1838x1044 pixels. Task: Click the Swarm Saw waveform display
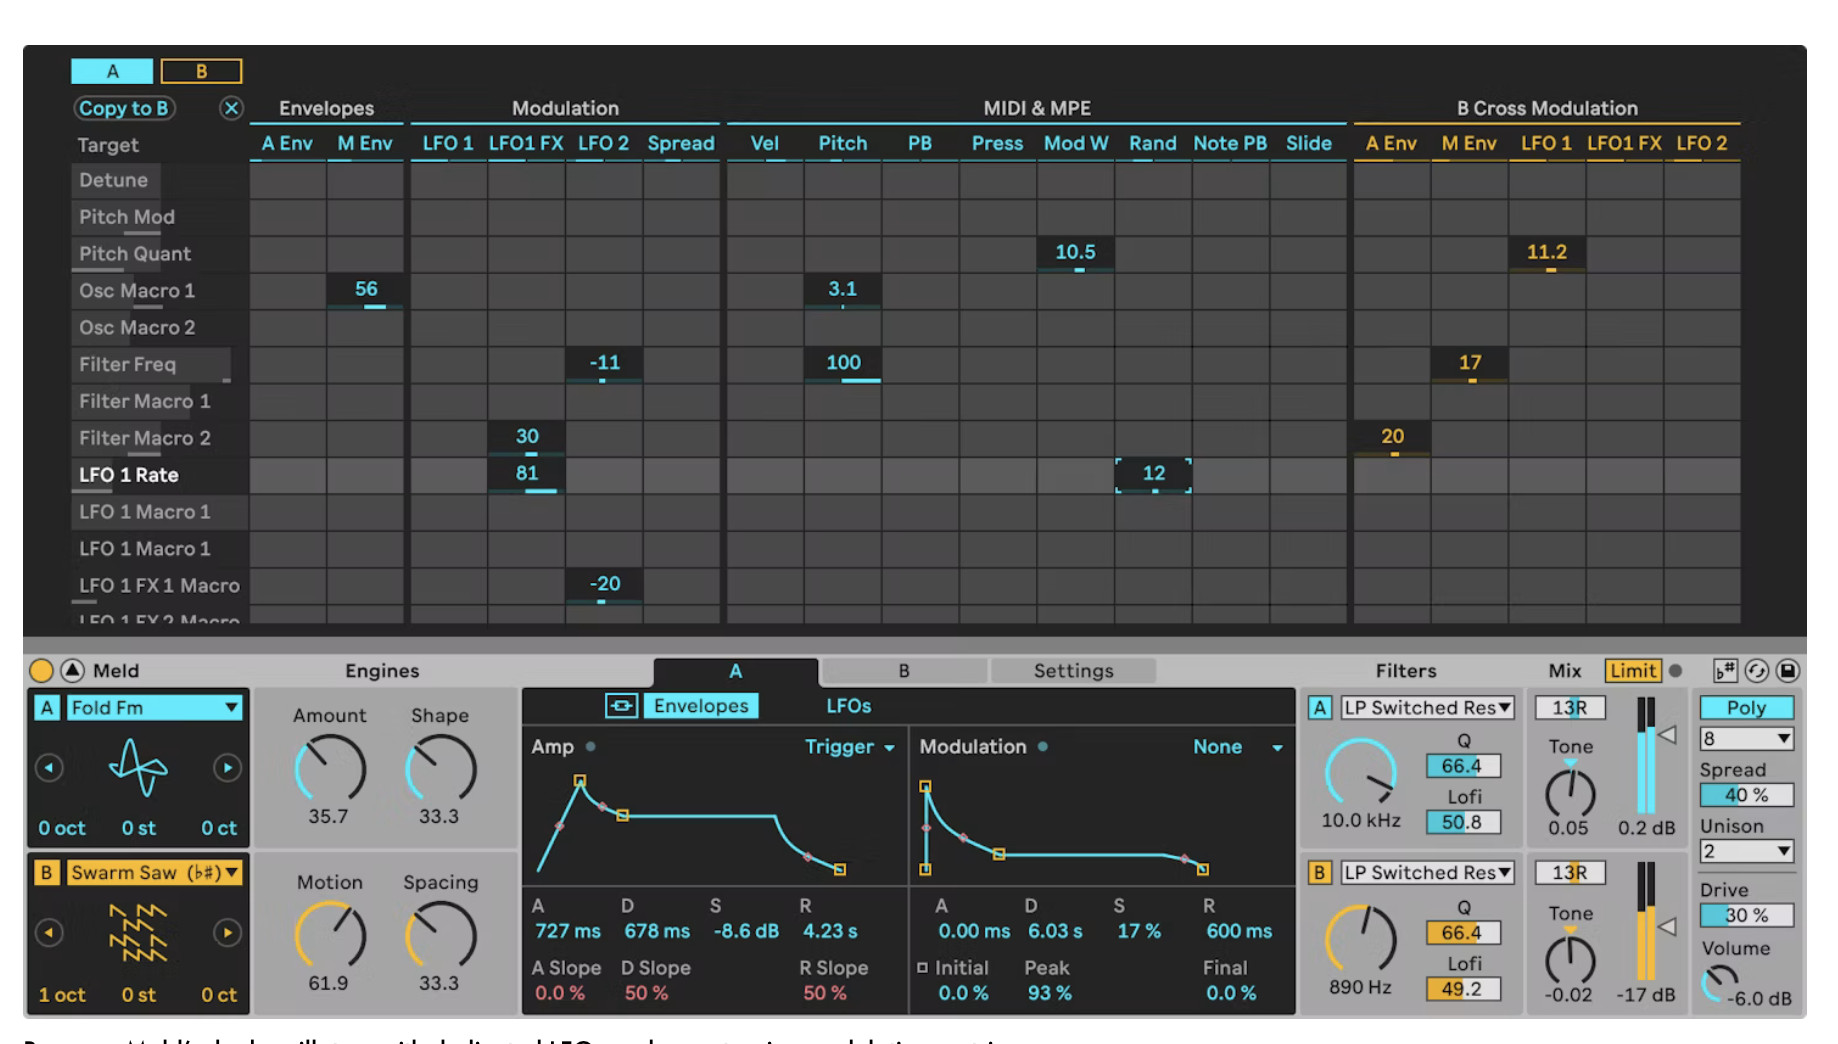coord(138,933)
